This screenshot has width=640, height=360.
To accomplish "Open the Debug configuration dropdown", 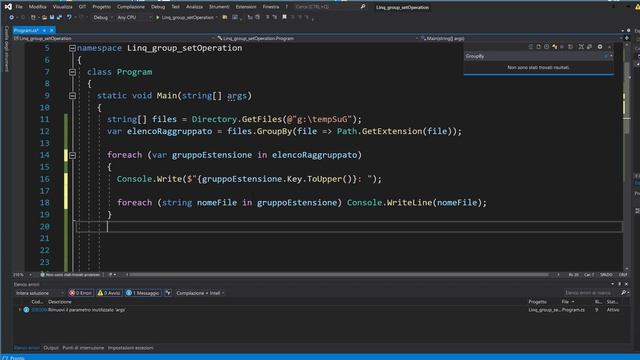I will (102, 17).
